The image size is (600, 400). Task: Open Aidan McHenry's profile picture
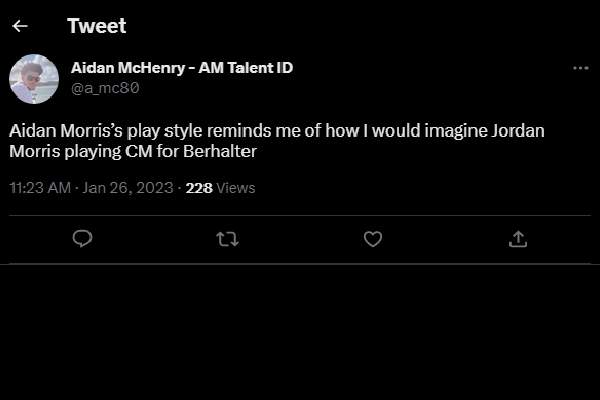[x=34, y=78]
